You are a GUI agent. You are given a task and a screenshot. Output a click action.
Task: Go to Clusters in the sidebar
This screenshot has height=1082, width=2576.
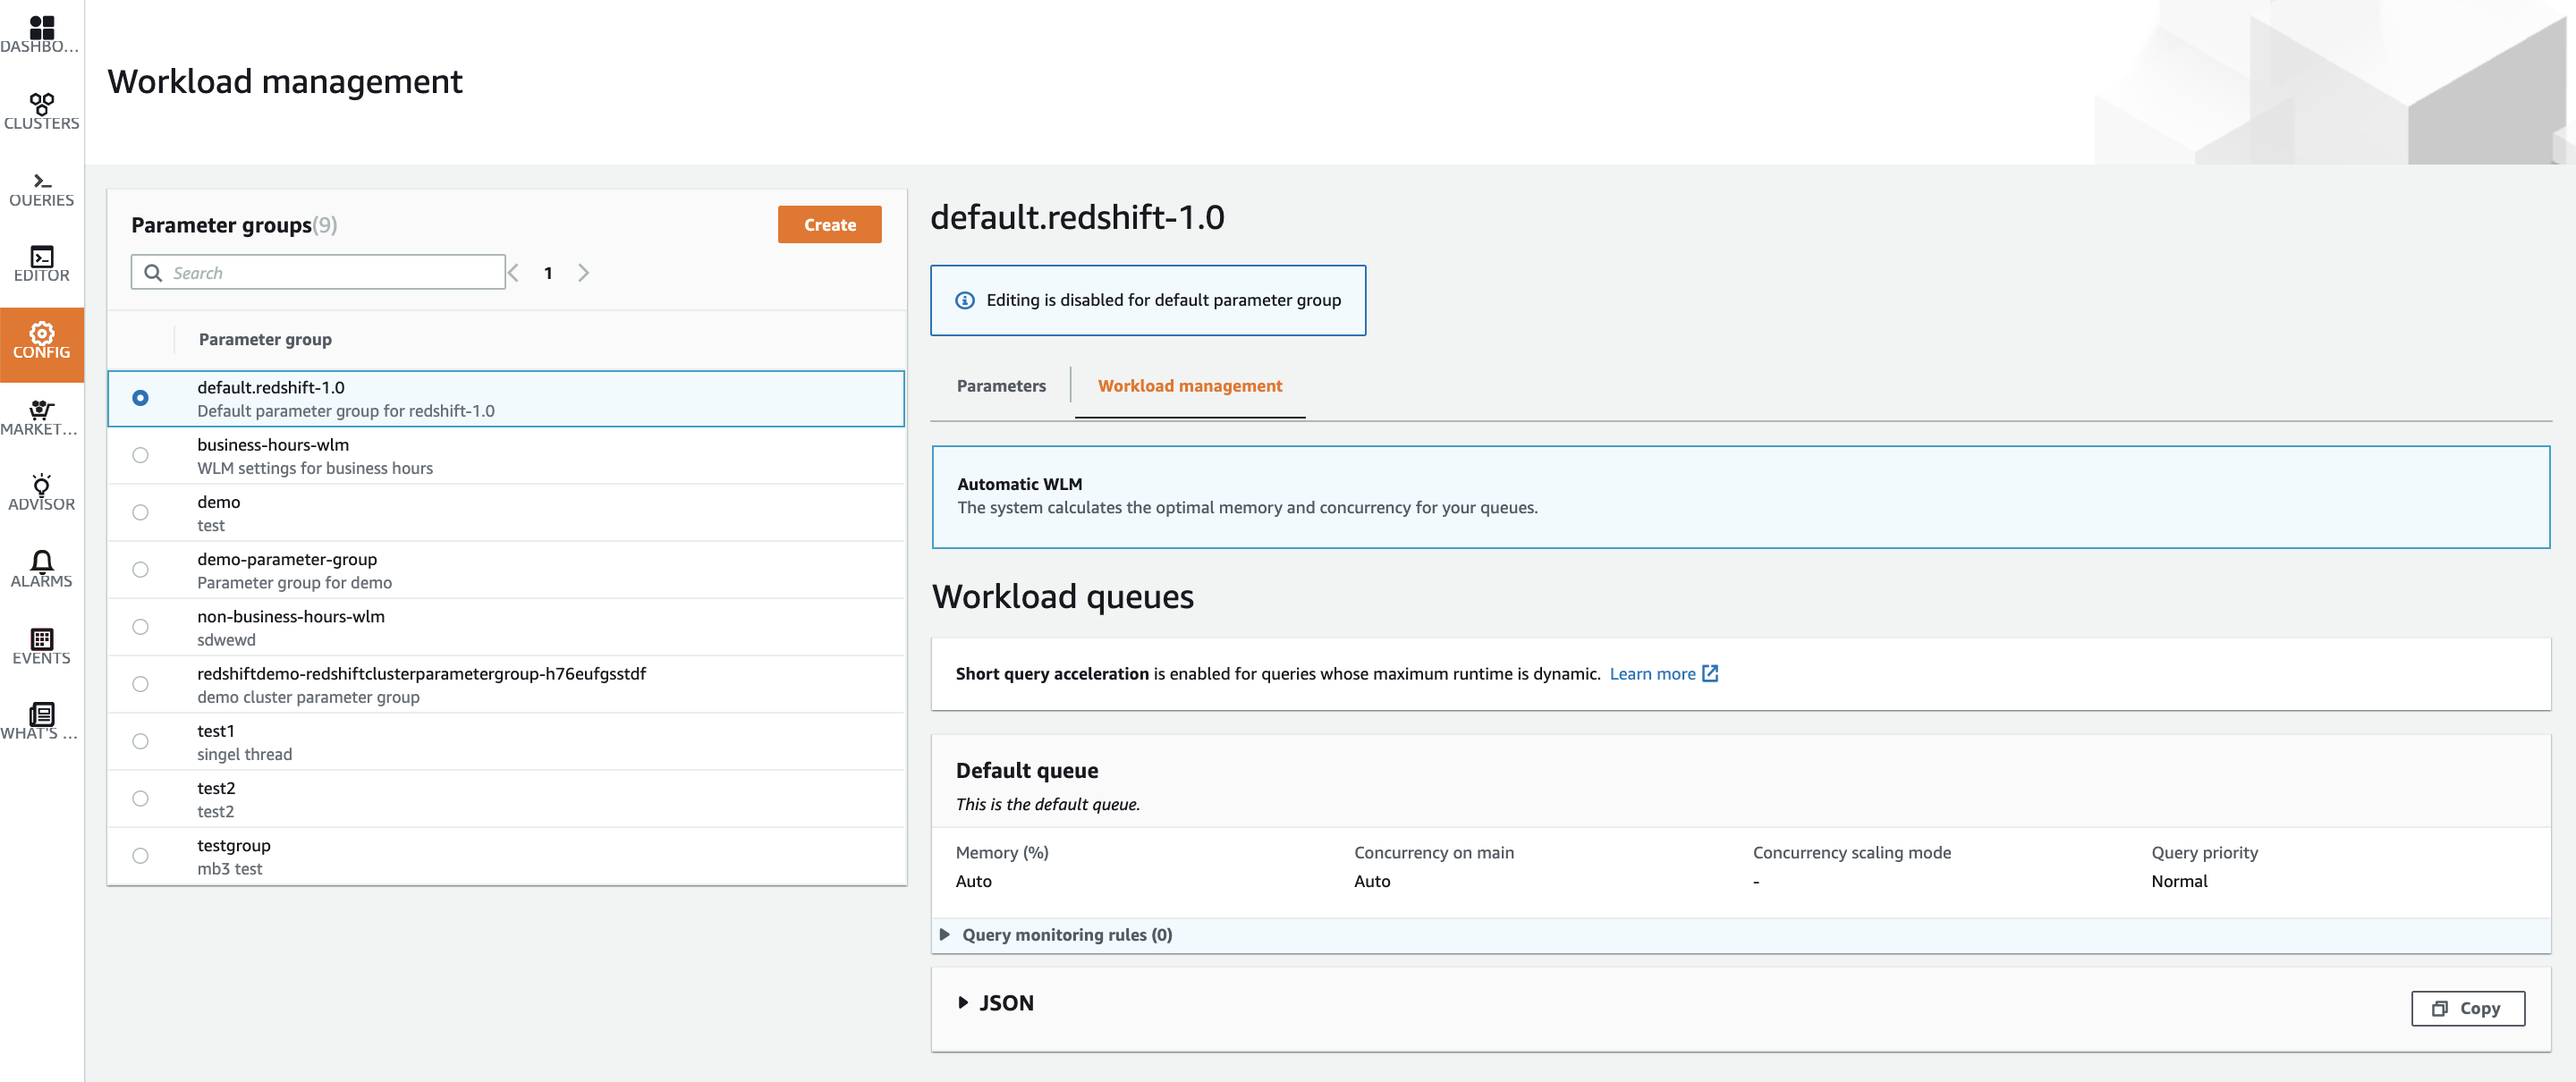click(42, 111)
